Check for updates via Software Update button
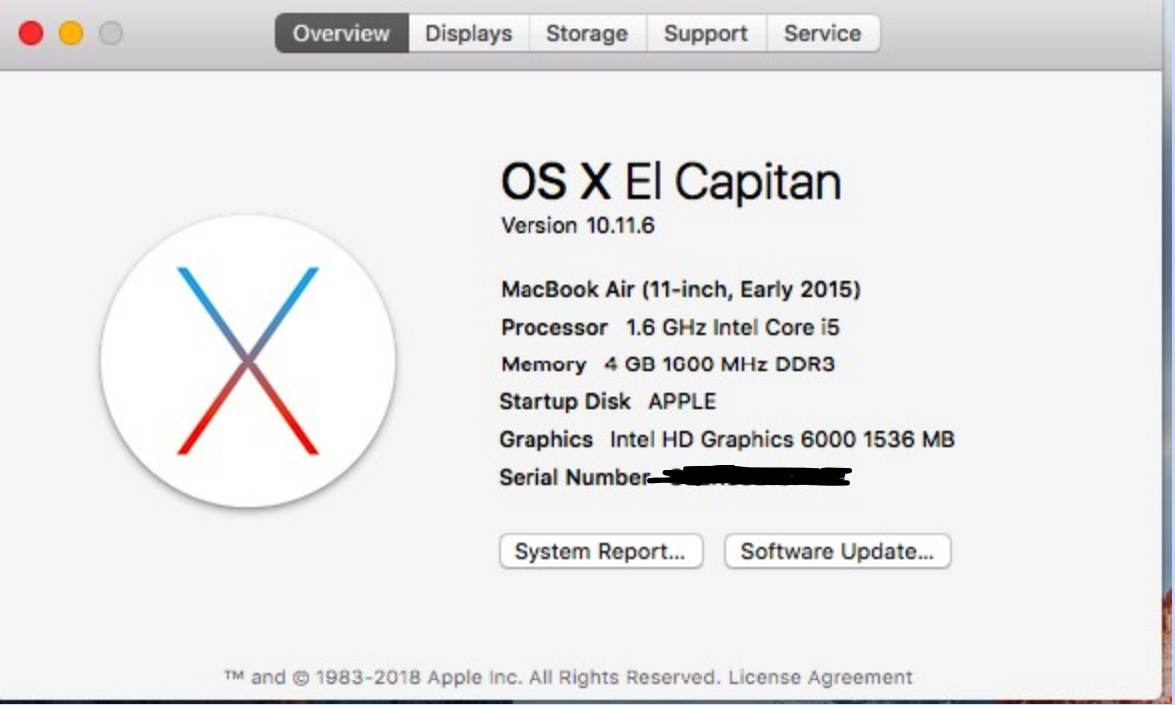The height and width of the screenshot is (705, 1175). pos(837,551)
